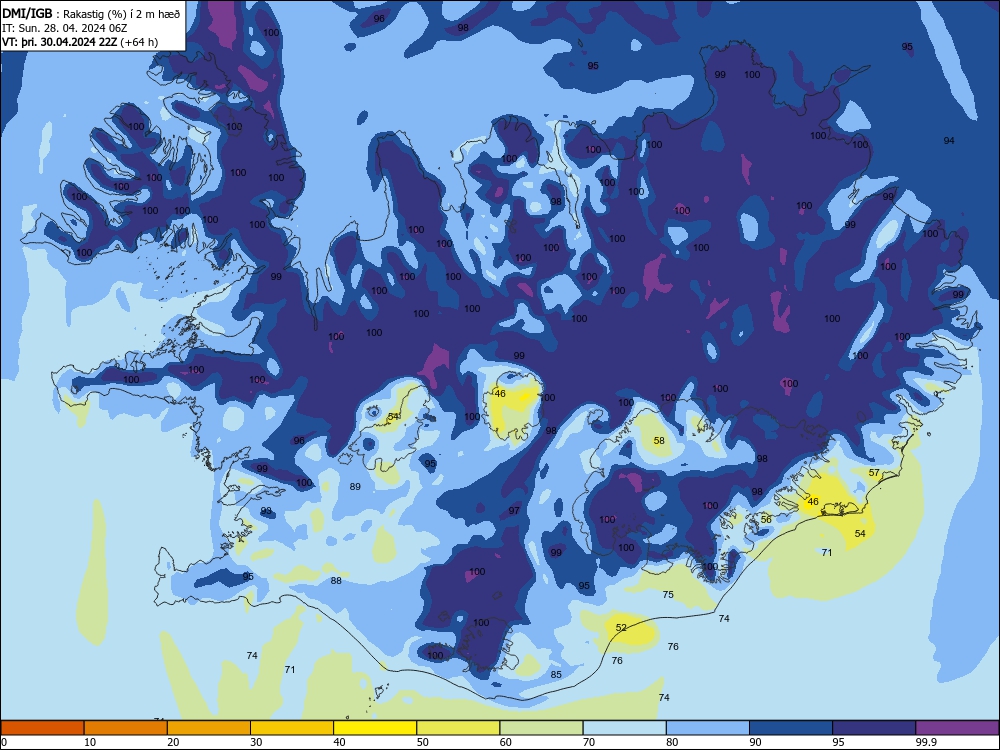The height and width of the screenshot is (750, 1000).
Task: Click the '30' legend tick label
Action: point(256,742)
